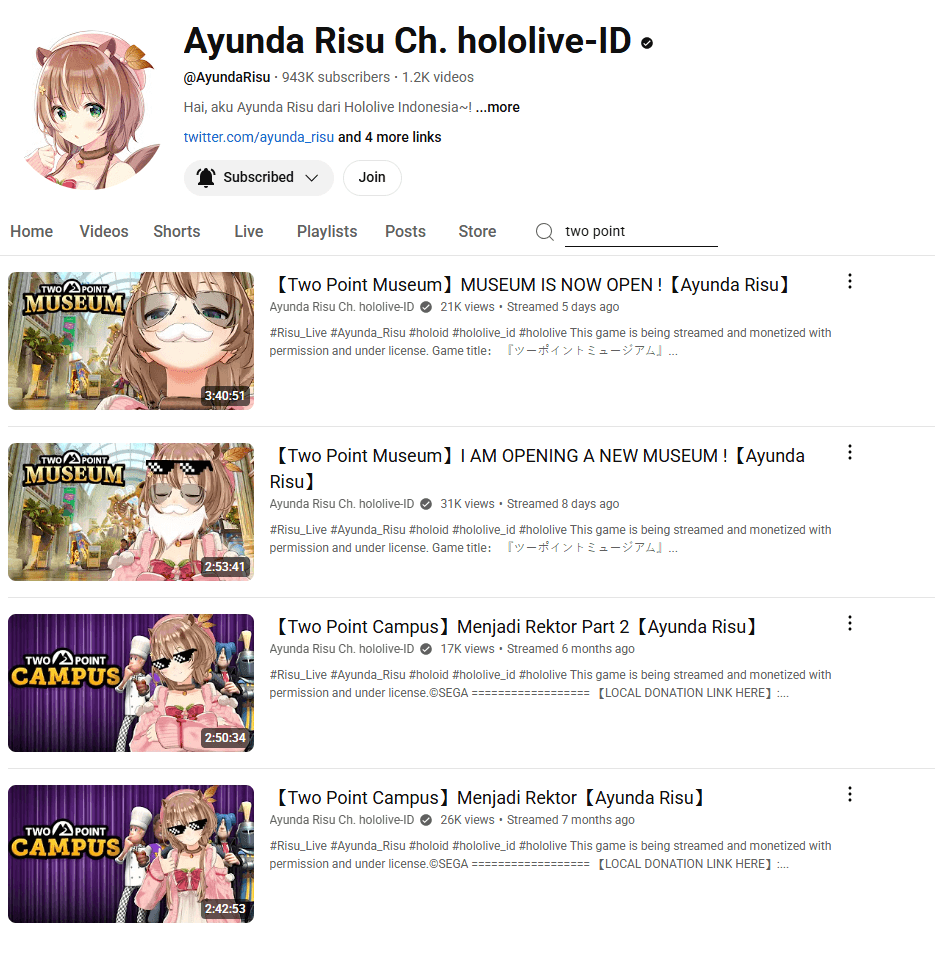Open three-dot menu for first Menjadi Rektor video
Viewport: 935px width, 955px height.
tap(850, 795)
